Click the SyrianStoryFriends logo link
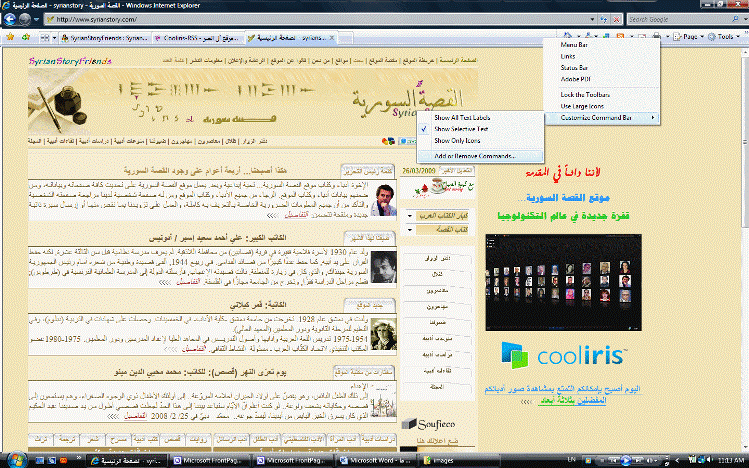The width and height of the screenshot is (749, 468). [x=70, y=61]
